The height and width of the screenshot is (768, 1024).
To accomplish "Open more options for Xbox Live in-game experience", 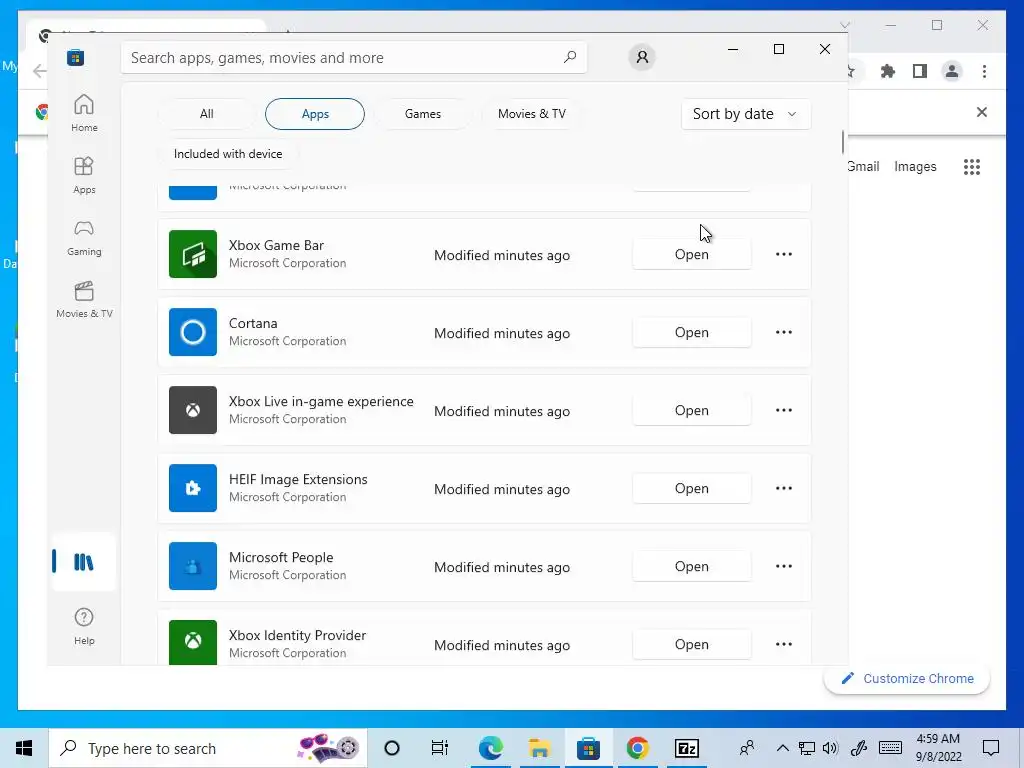I will (784, 410).
